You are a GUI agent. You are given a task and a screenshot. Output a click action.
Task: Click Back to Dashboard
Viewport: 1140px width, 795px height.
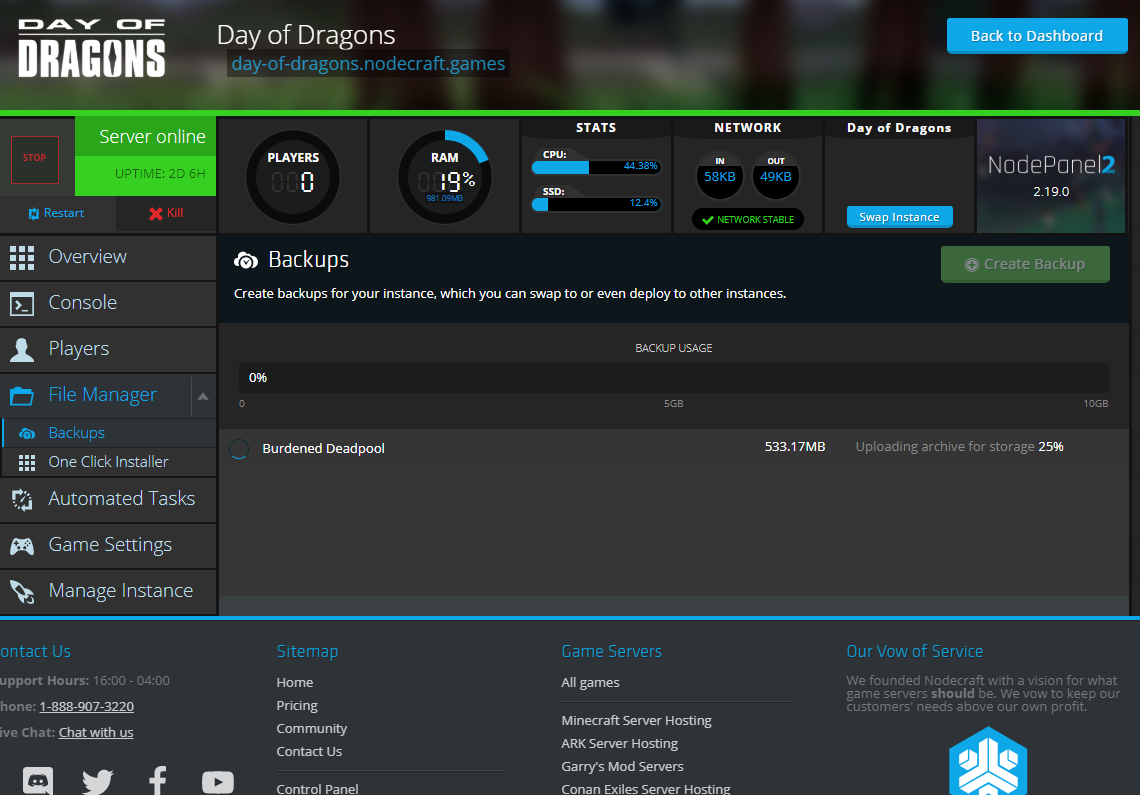tap(1036, 35)
